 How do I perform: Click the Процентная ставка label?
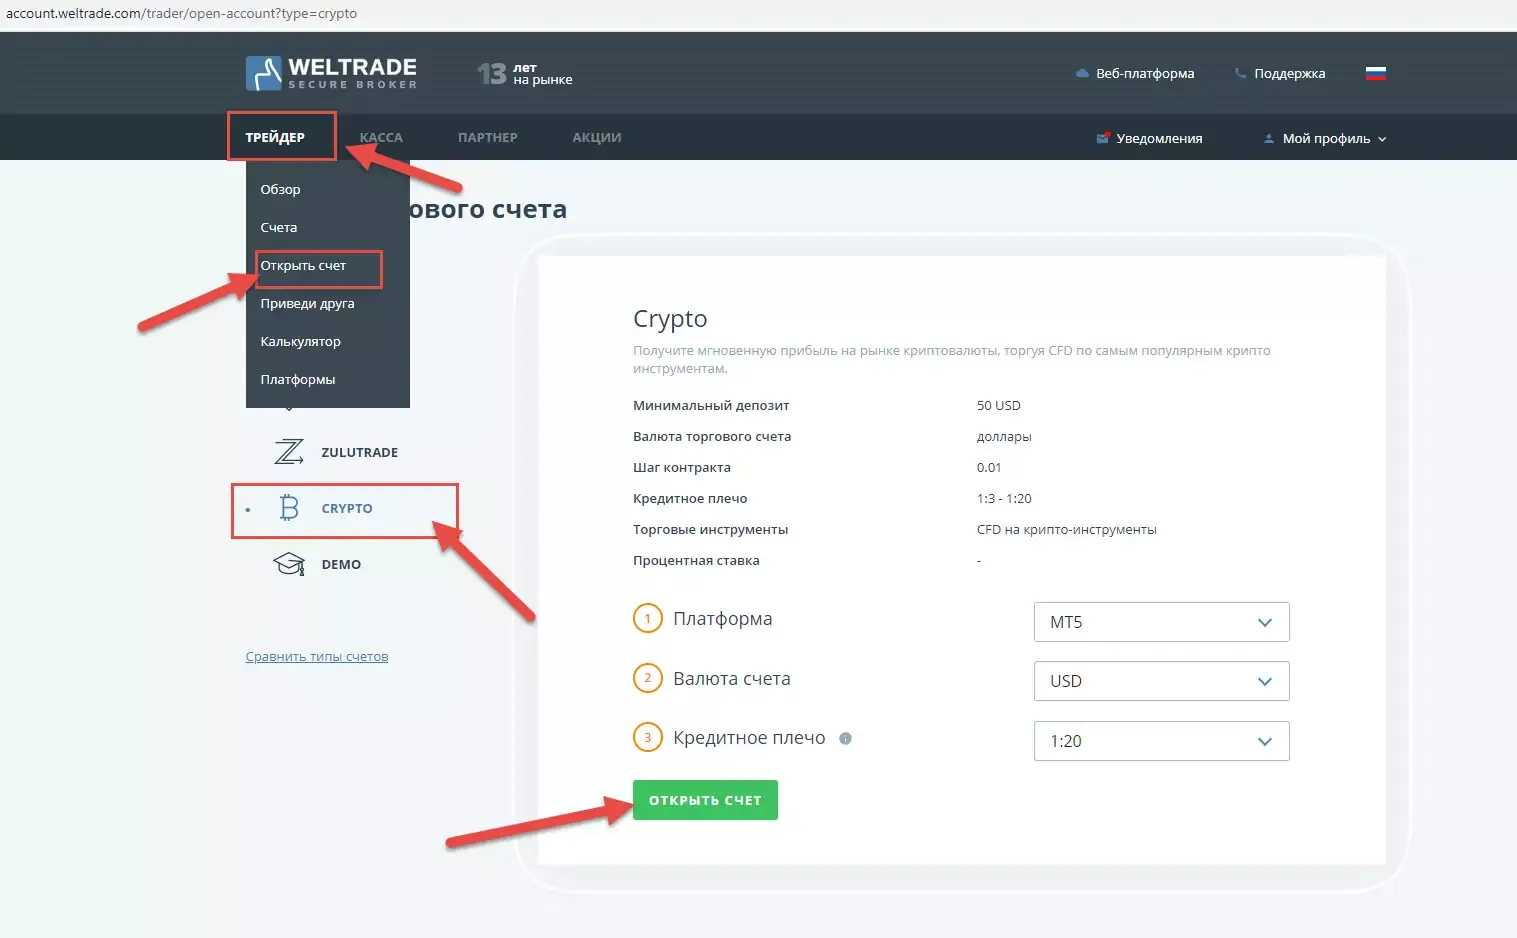pyautogui.click(x=696, y=560)
